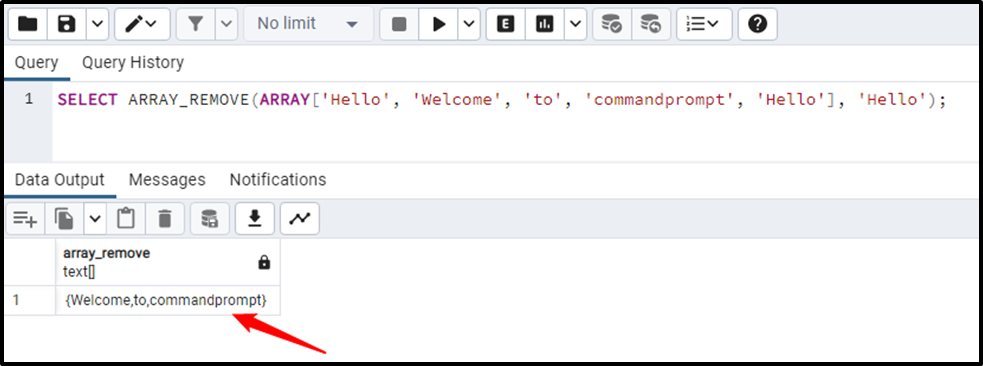
Task: Click the filter funnel icon
Action: (196, 24)
